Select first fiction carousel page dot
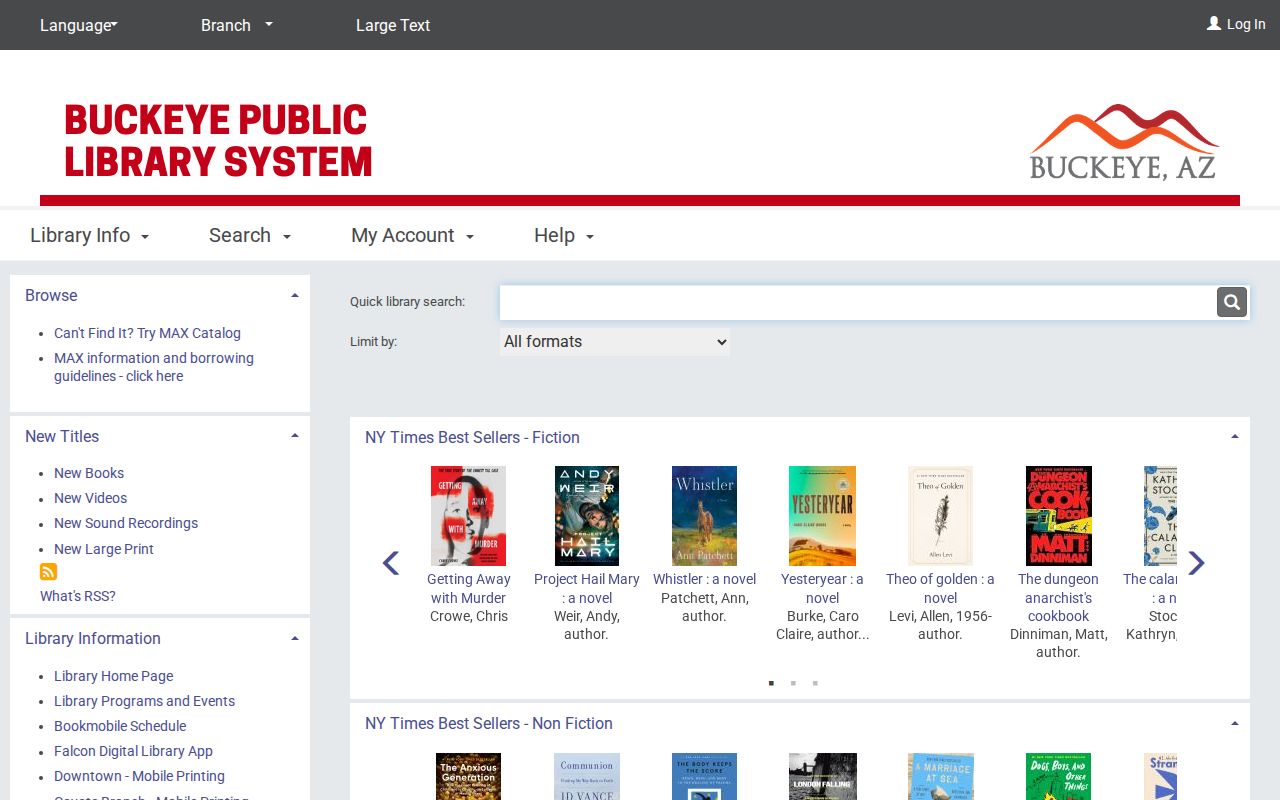 tap(771, 683)
